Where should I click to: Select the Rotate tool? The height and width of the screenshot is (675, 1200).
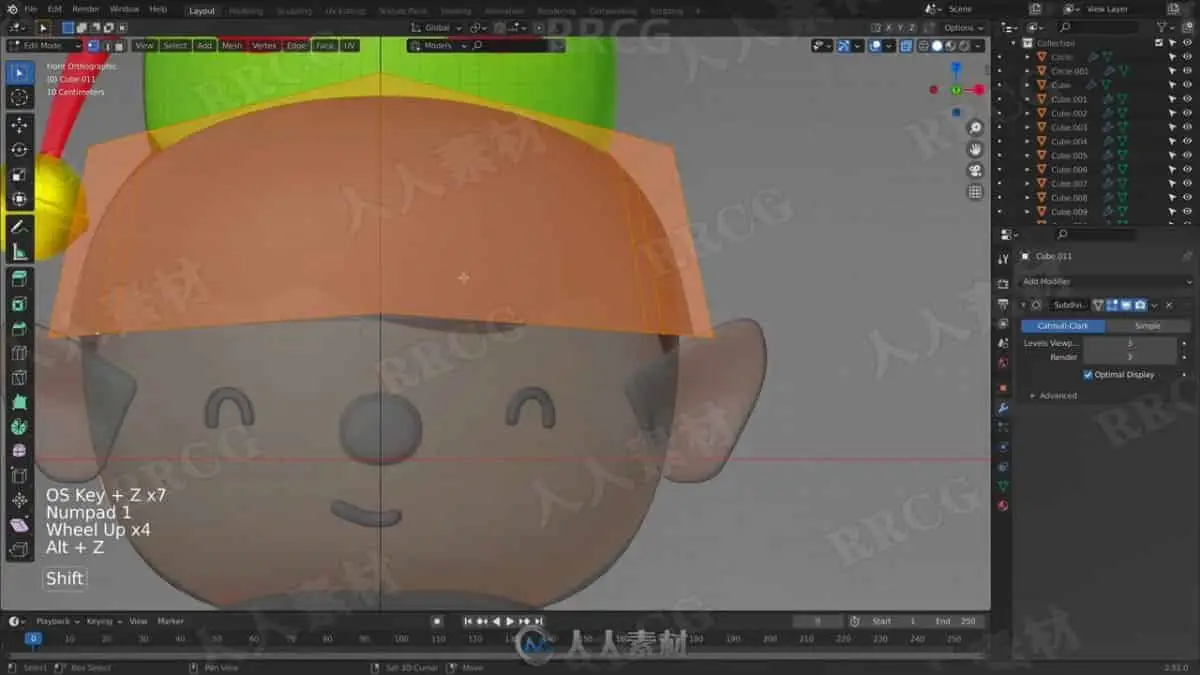point(19,150)
